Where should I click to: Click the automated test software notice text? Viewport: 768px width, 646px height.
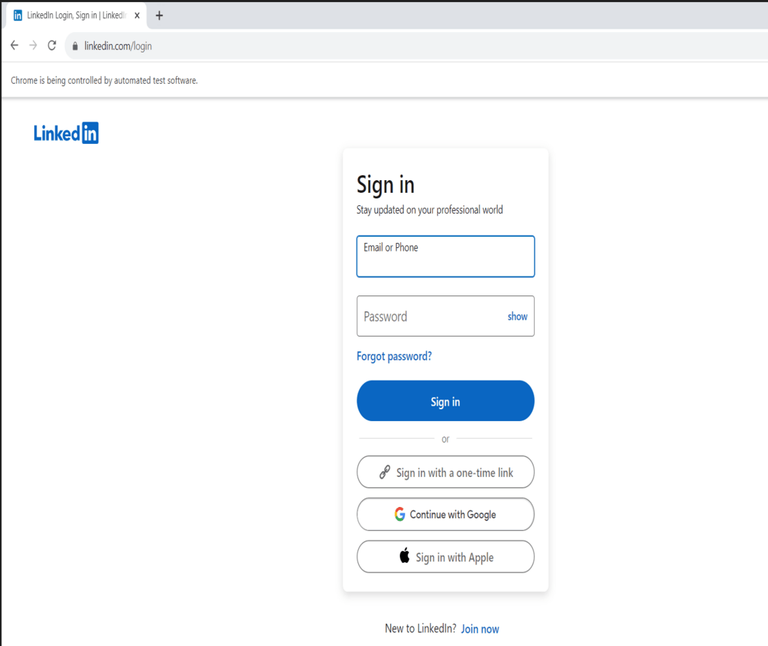click(x=104, y=80)
